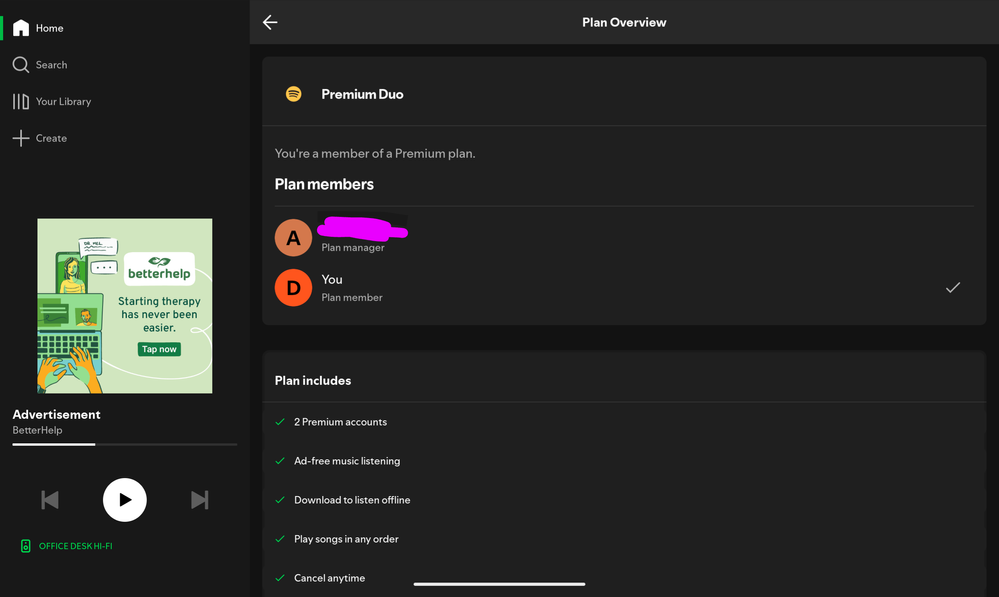Click the checkmark beside Download to listen offline

point(280,500)
